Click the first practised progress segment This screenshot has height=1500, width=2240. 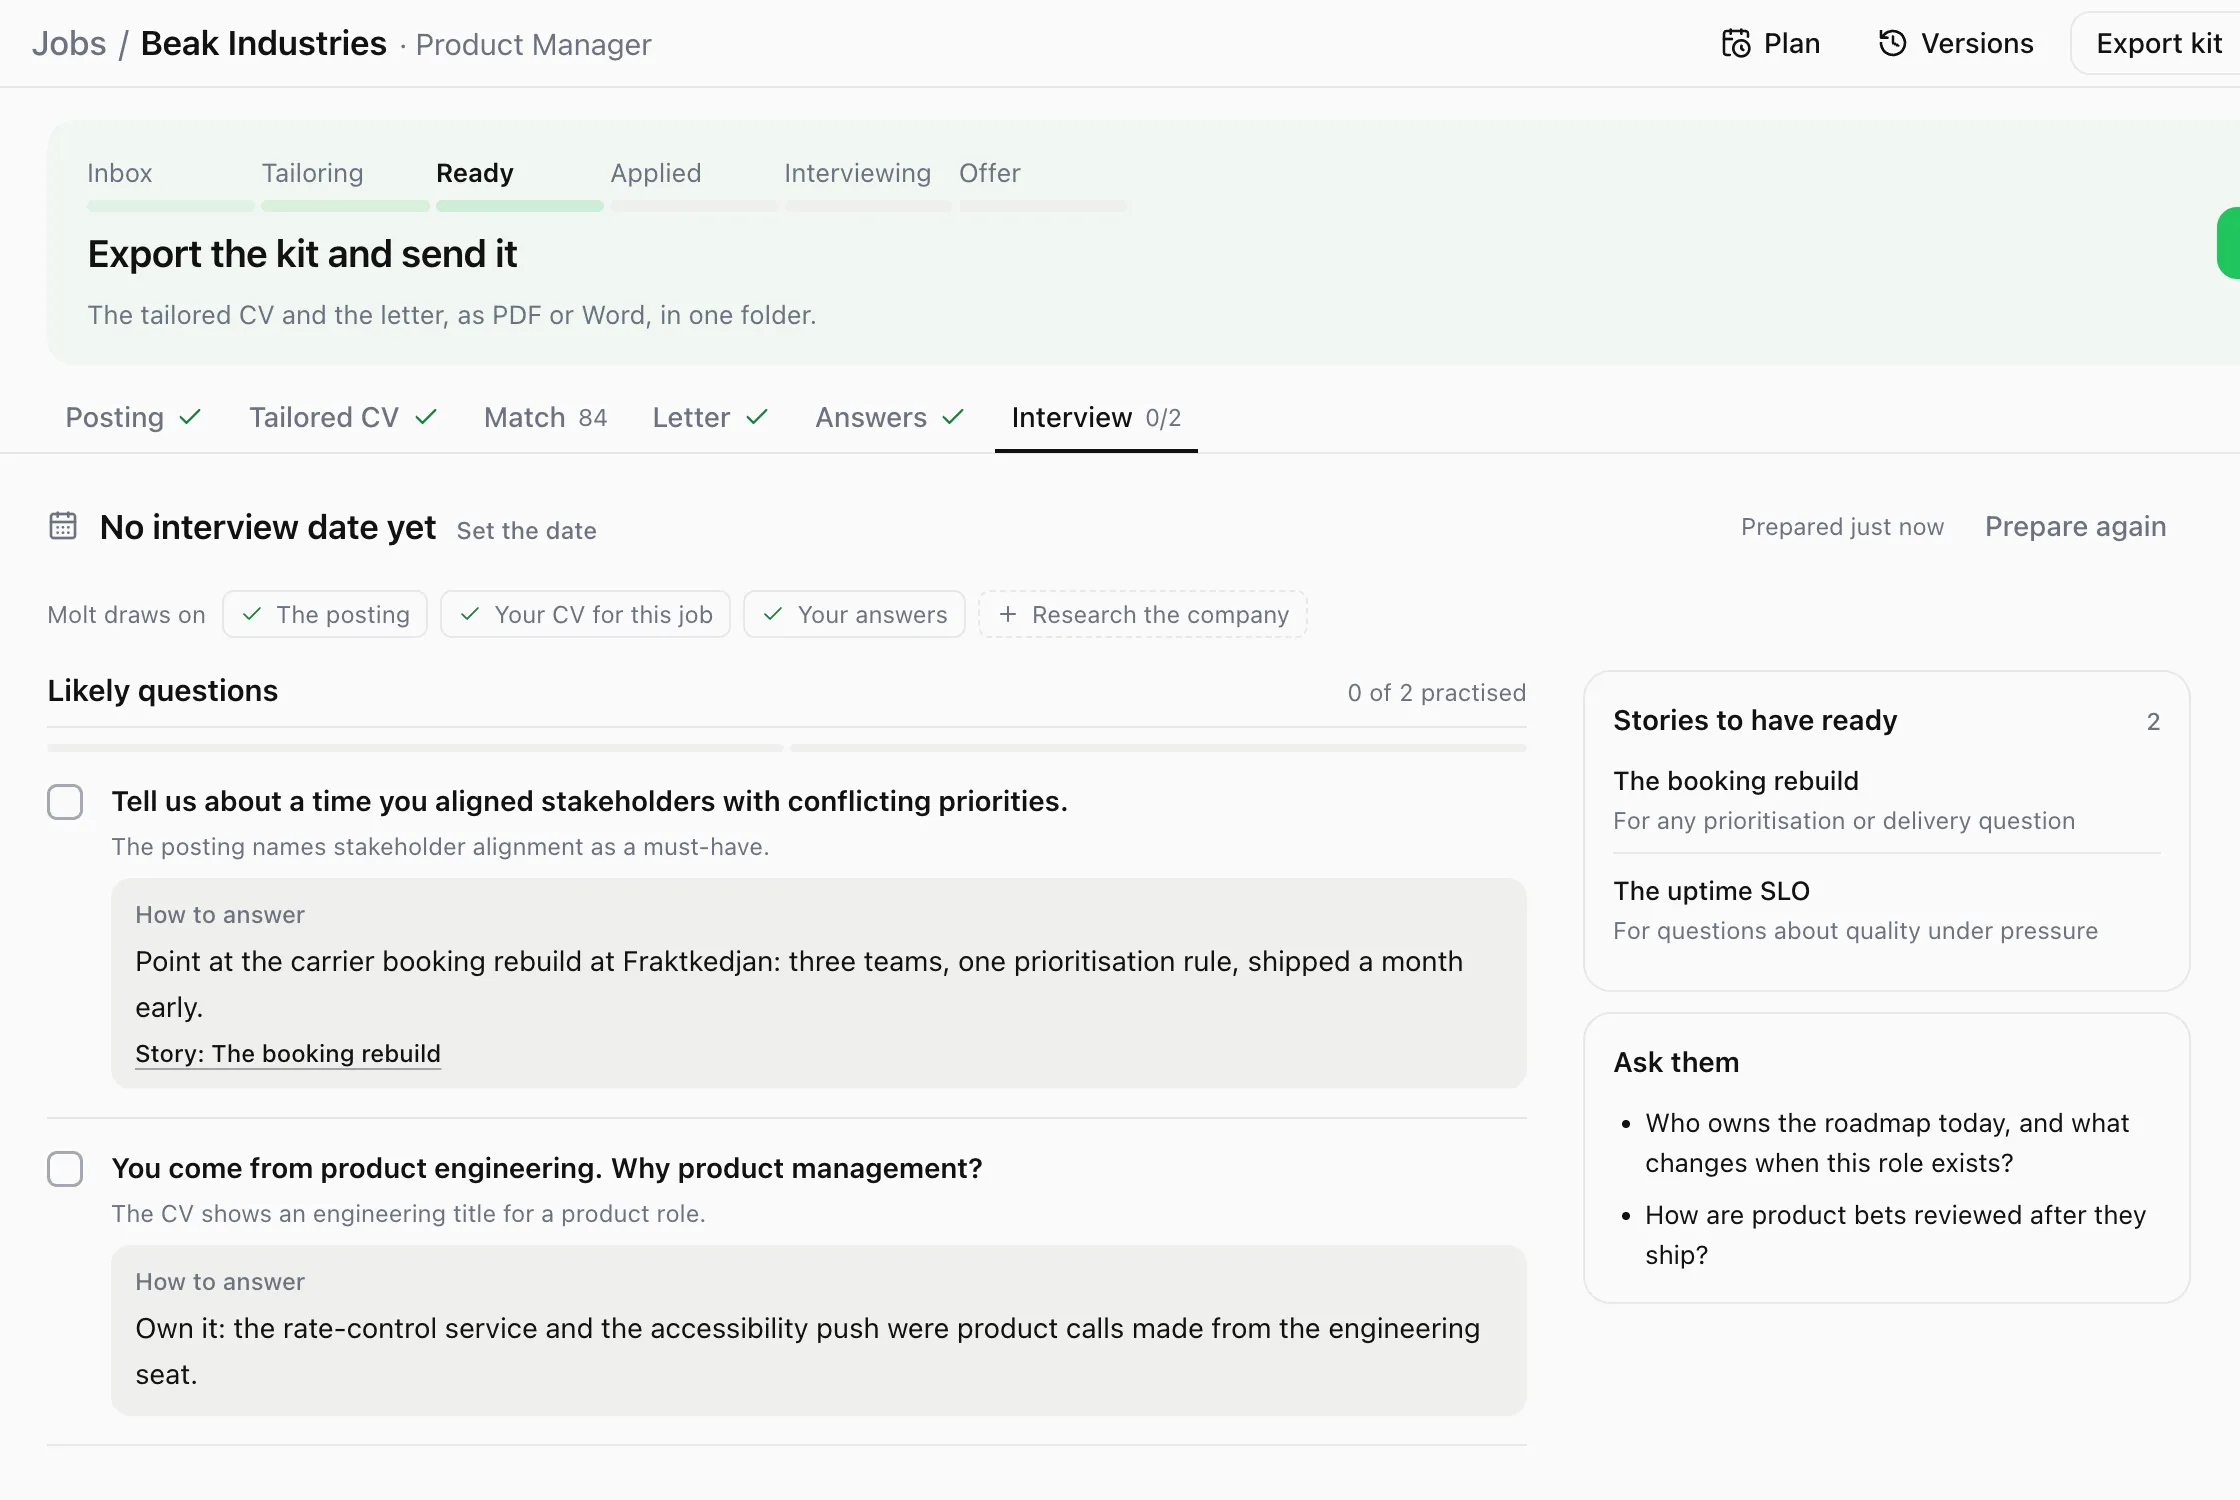(415, 748)
